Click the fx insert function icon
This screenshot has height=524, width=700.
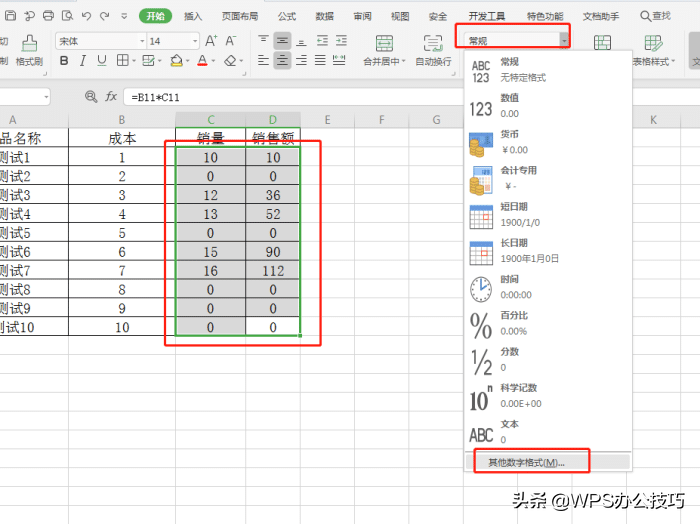[111, 96]
